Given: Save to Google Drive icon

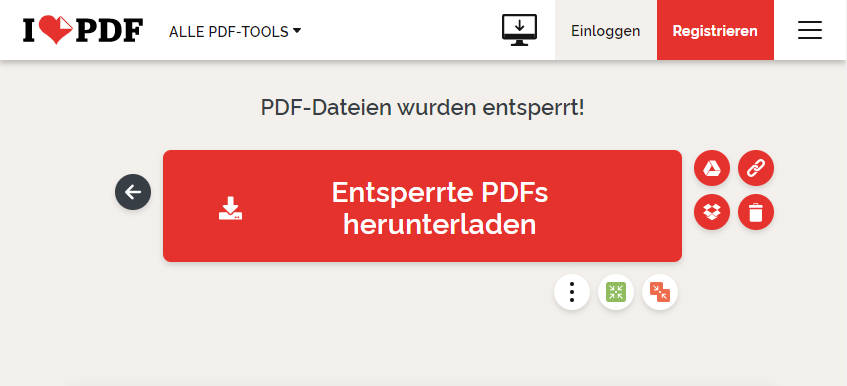Looking at the screenshot, I should point(711,168).
